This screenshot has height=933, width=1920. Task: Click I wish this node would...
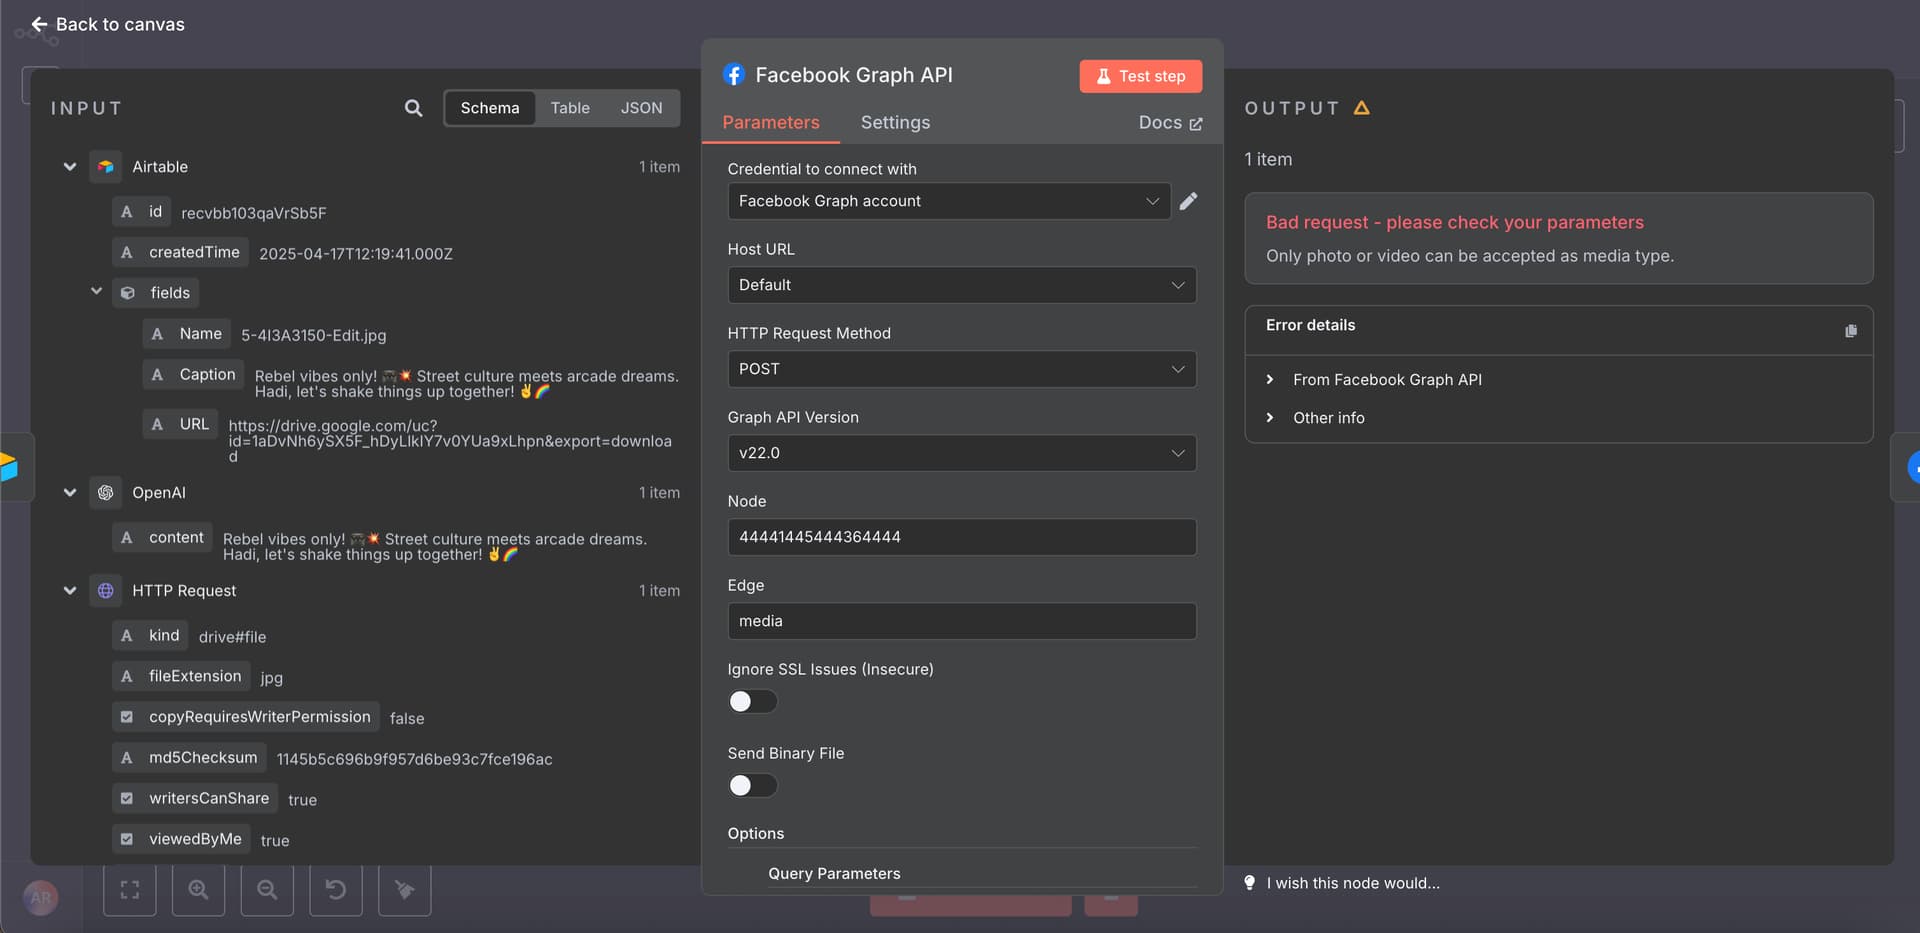(x=1353, y=883)
